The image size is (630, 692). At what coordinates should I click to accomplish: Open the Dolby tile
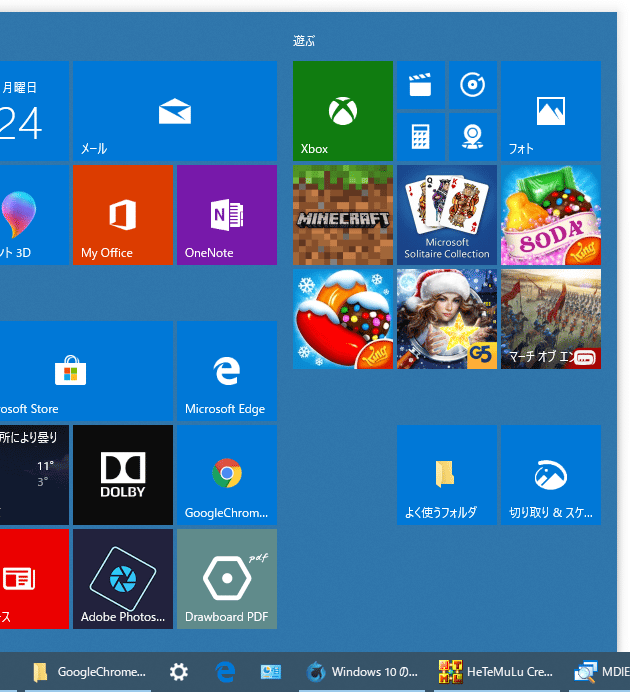tap(123, 475)
